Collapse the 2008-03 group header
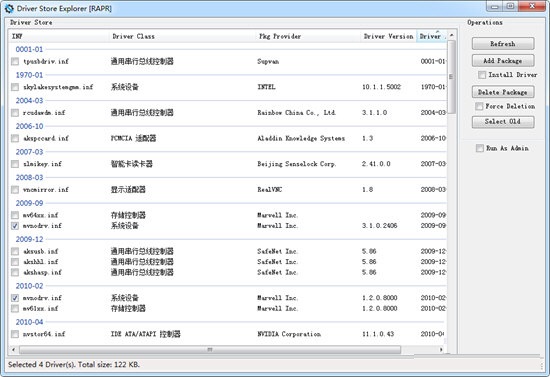The height and width of the screenshot is (377, 550). coord(29,177)
